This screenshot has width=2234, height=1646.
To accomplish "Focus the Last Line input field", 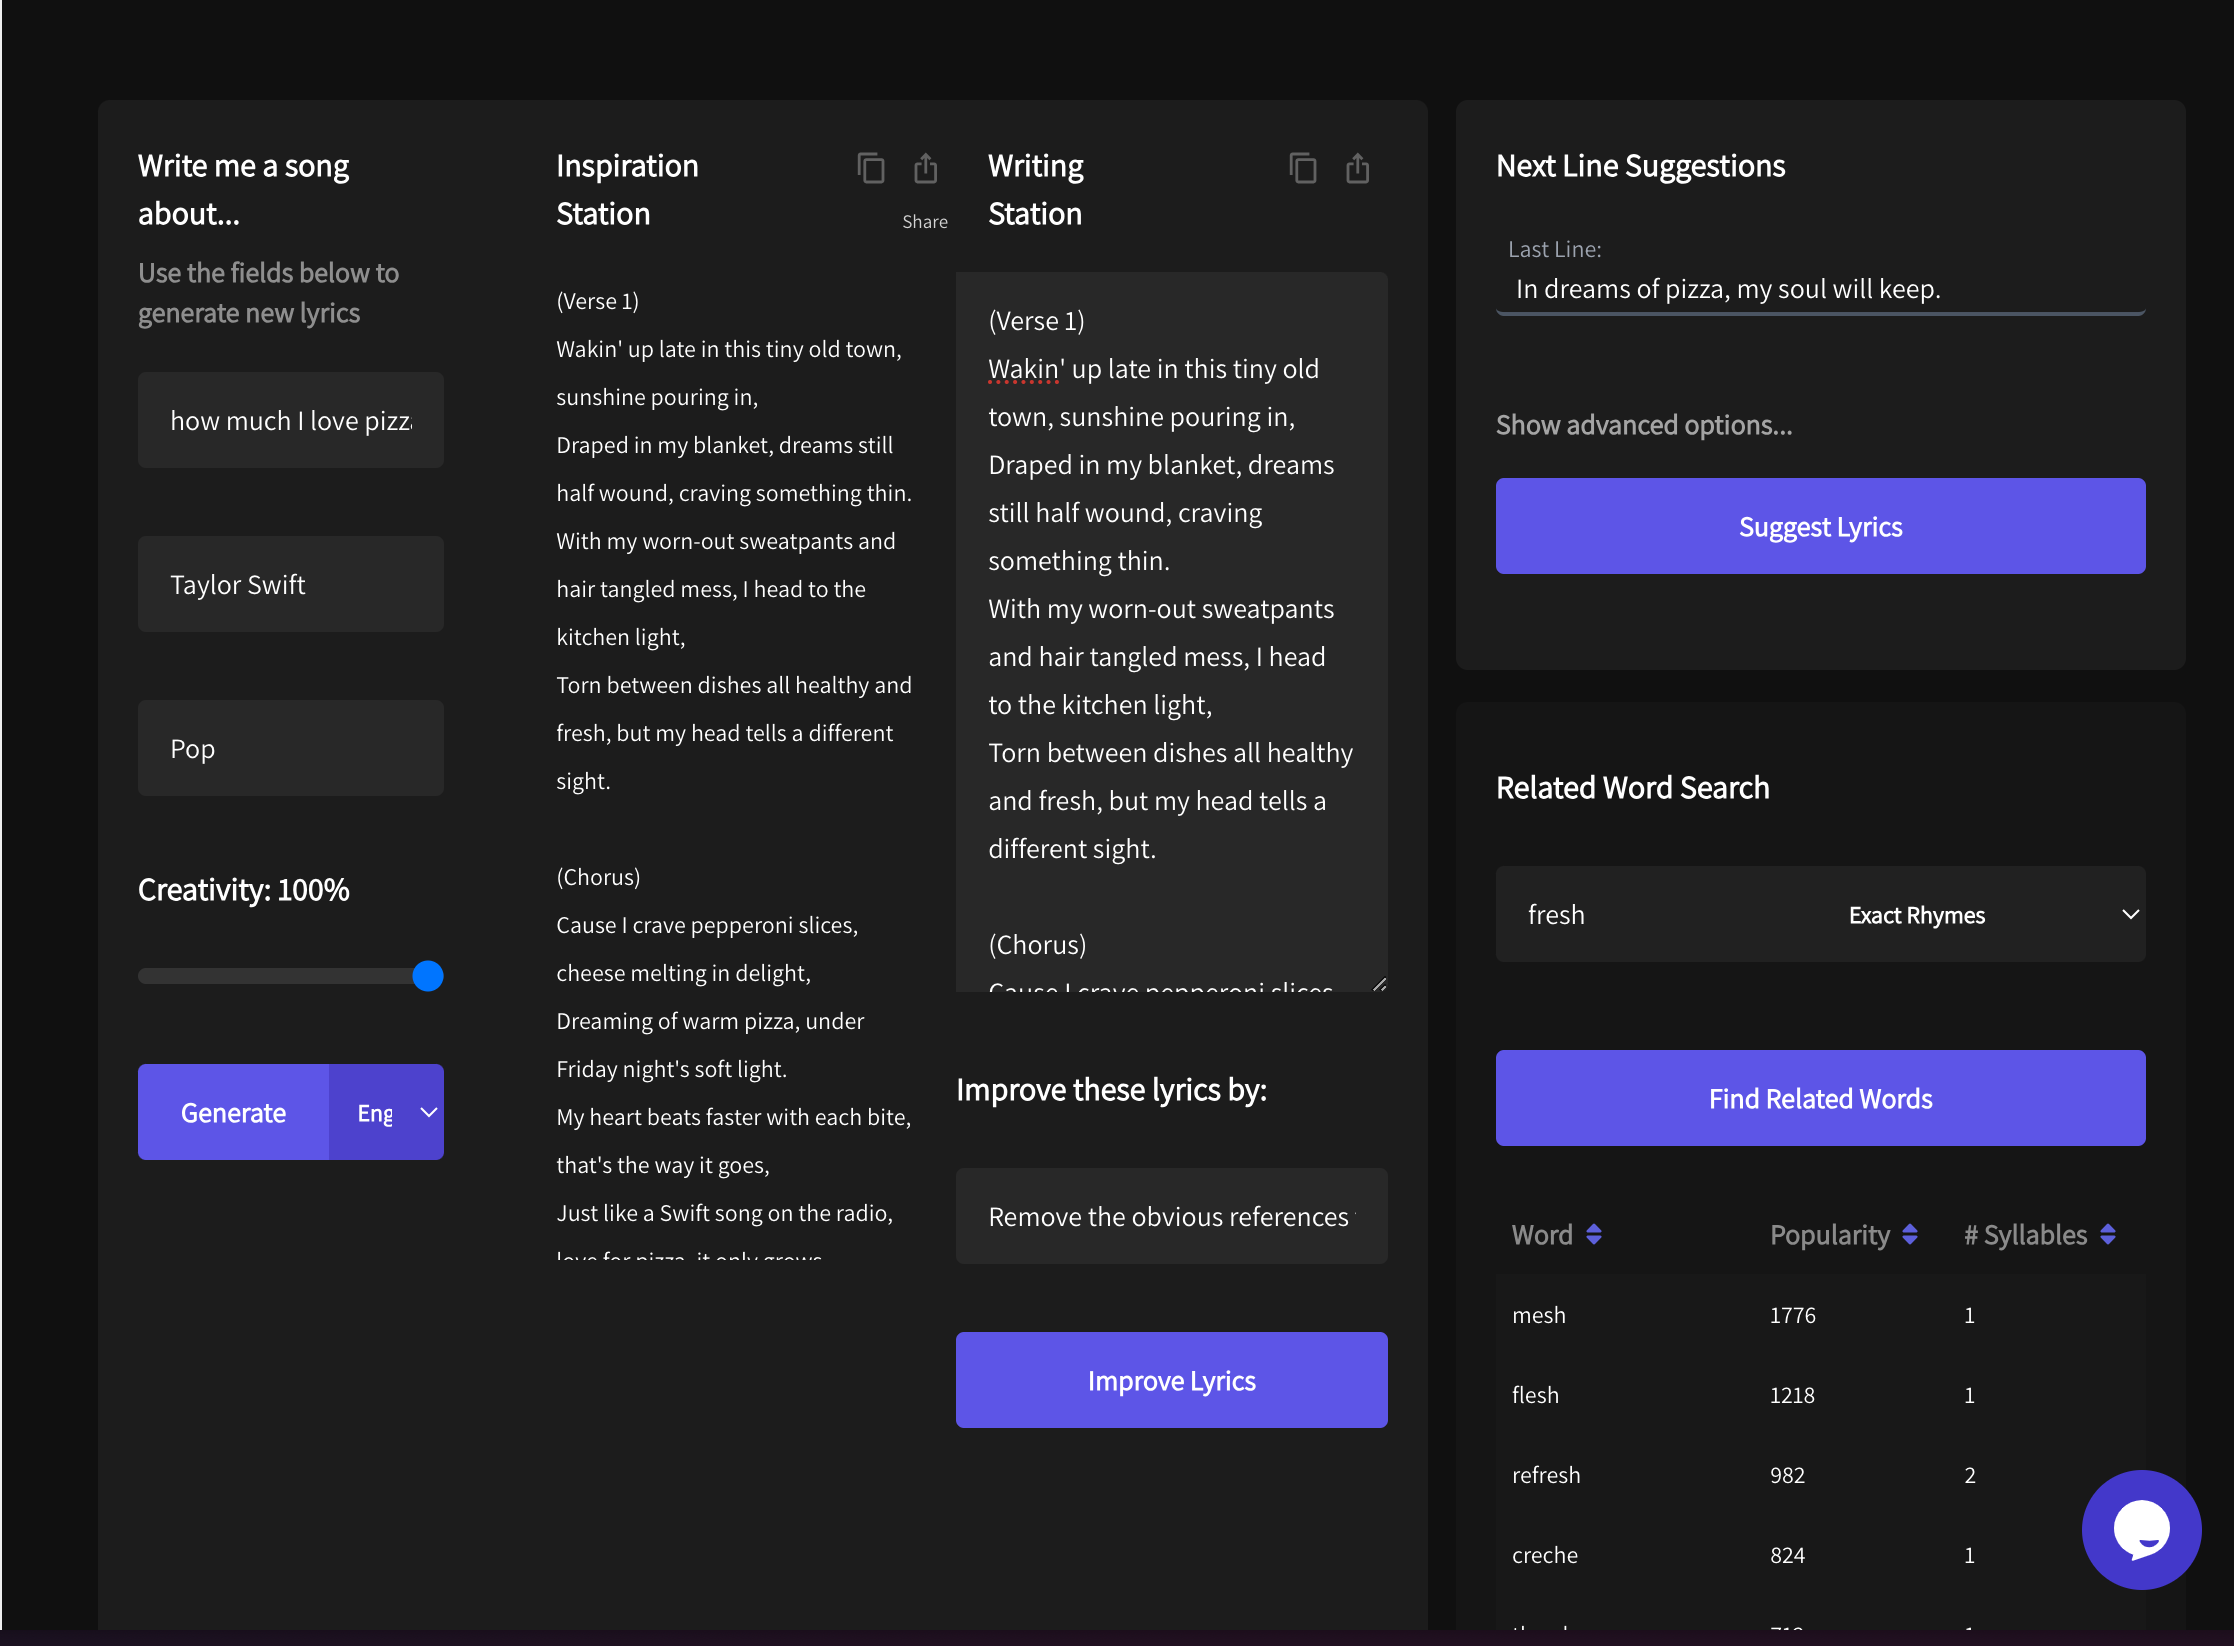I will 1820,290.
